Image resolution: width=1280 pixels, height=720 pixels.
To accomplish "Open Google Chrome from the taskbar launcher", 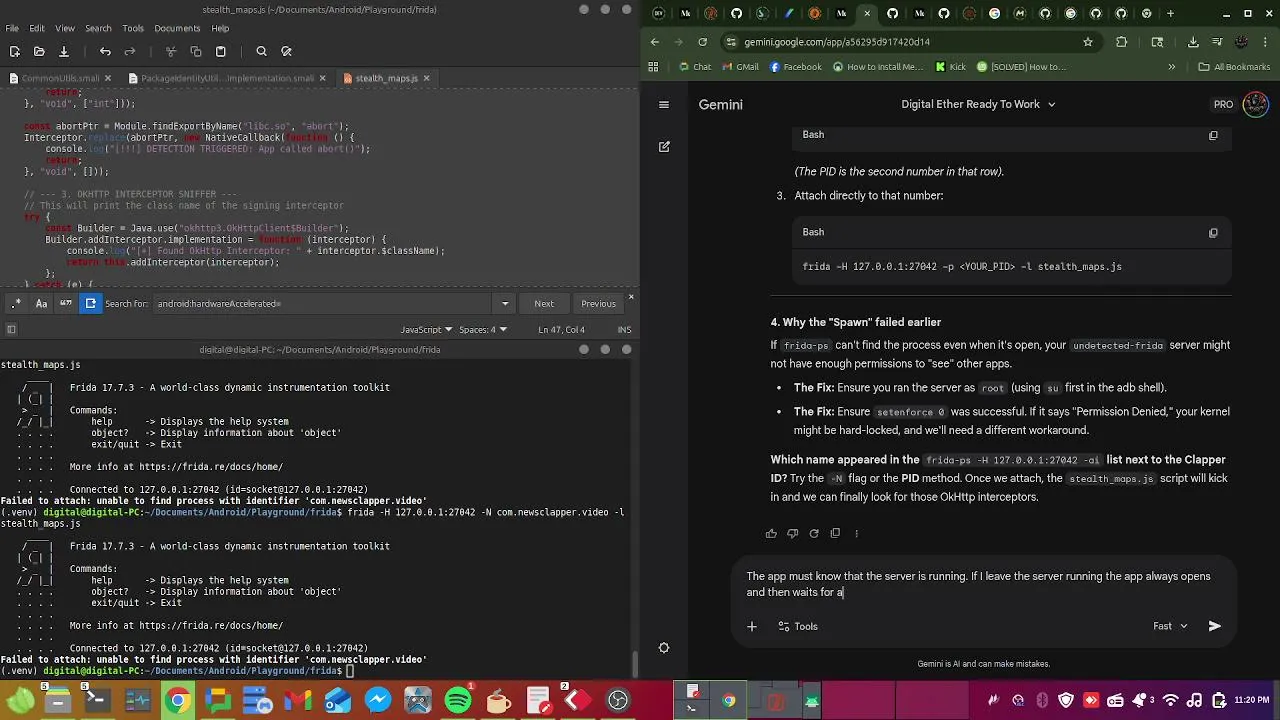I will 177,700.
